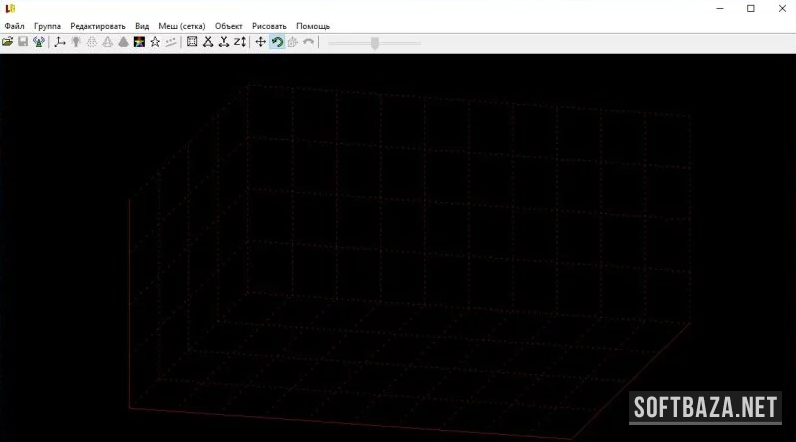796x442 pixels.
Task: Open the Файл menu
Action: (x=14, y=25)
